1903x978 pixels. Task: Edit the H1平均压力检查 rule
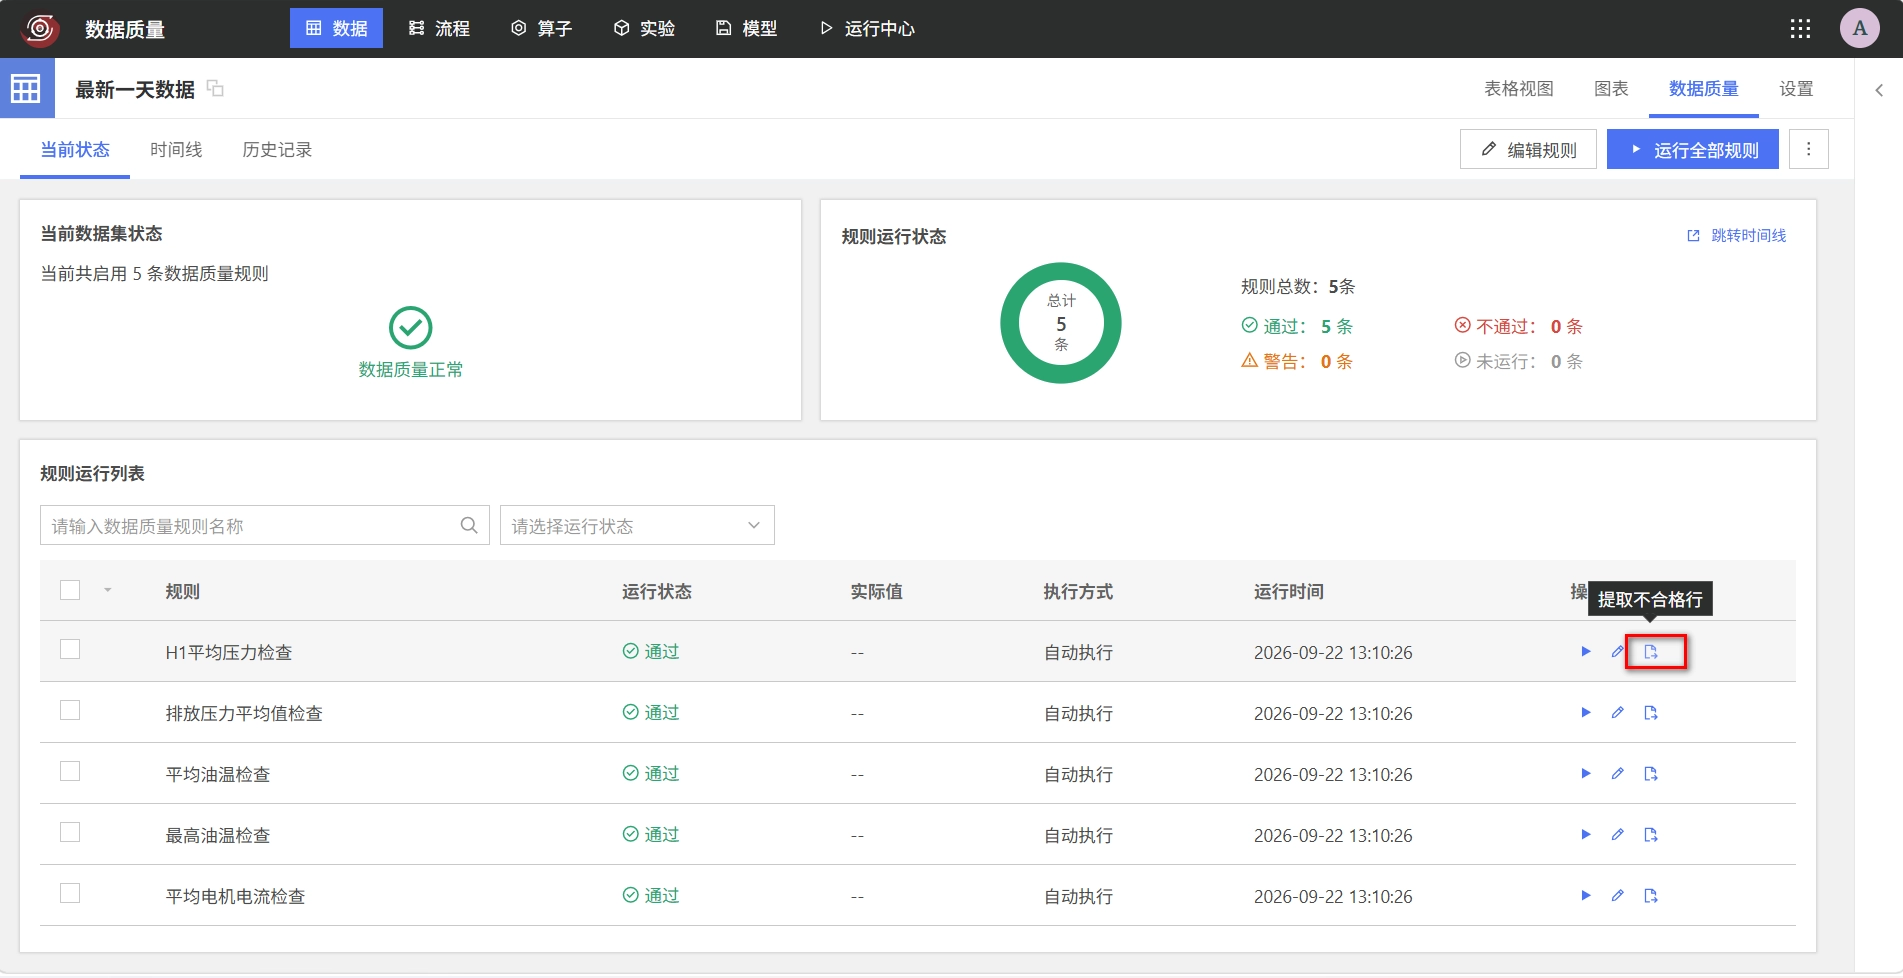[1617, 651]
